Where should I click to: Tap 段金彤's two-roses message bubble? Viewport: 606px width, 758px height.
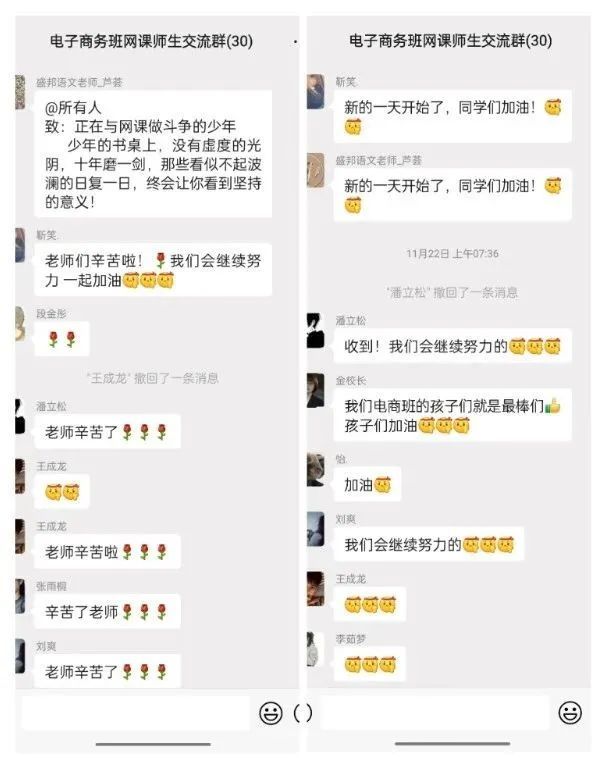[x=62, y=338]
